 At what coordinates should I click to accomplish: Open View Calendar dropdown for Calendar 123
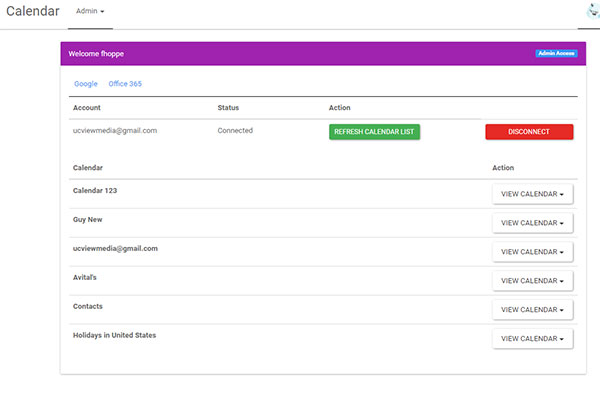[x=533, y=194]
